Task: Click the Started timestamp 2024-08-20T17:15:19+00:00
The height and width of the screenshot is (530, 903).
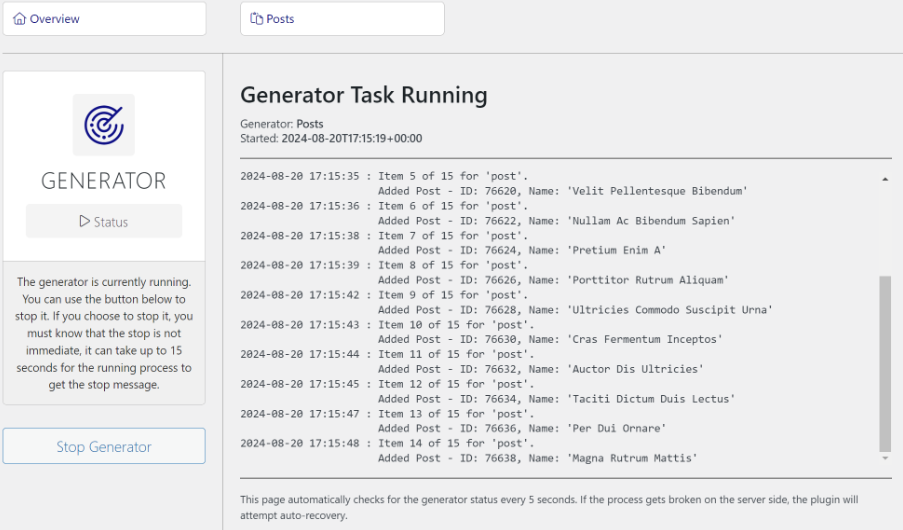Action: (352, 138)
